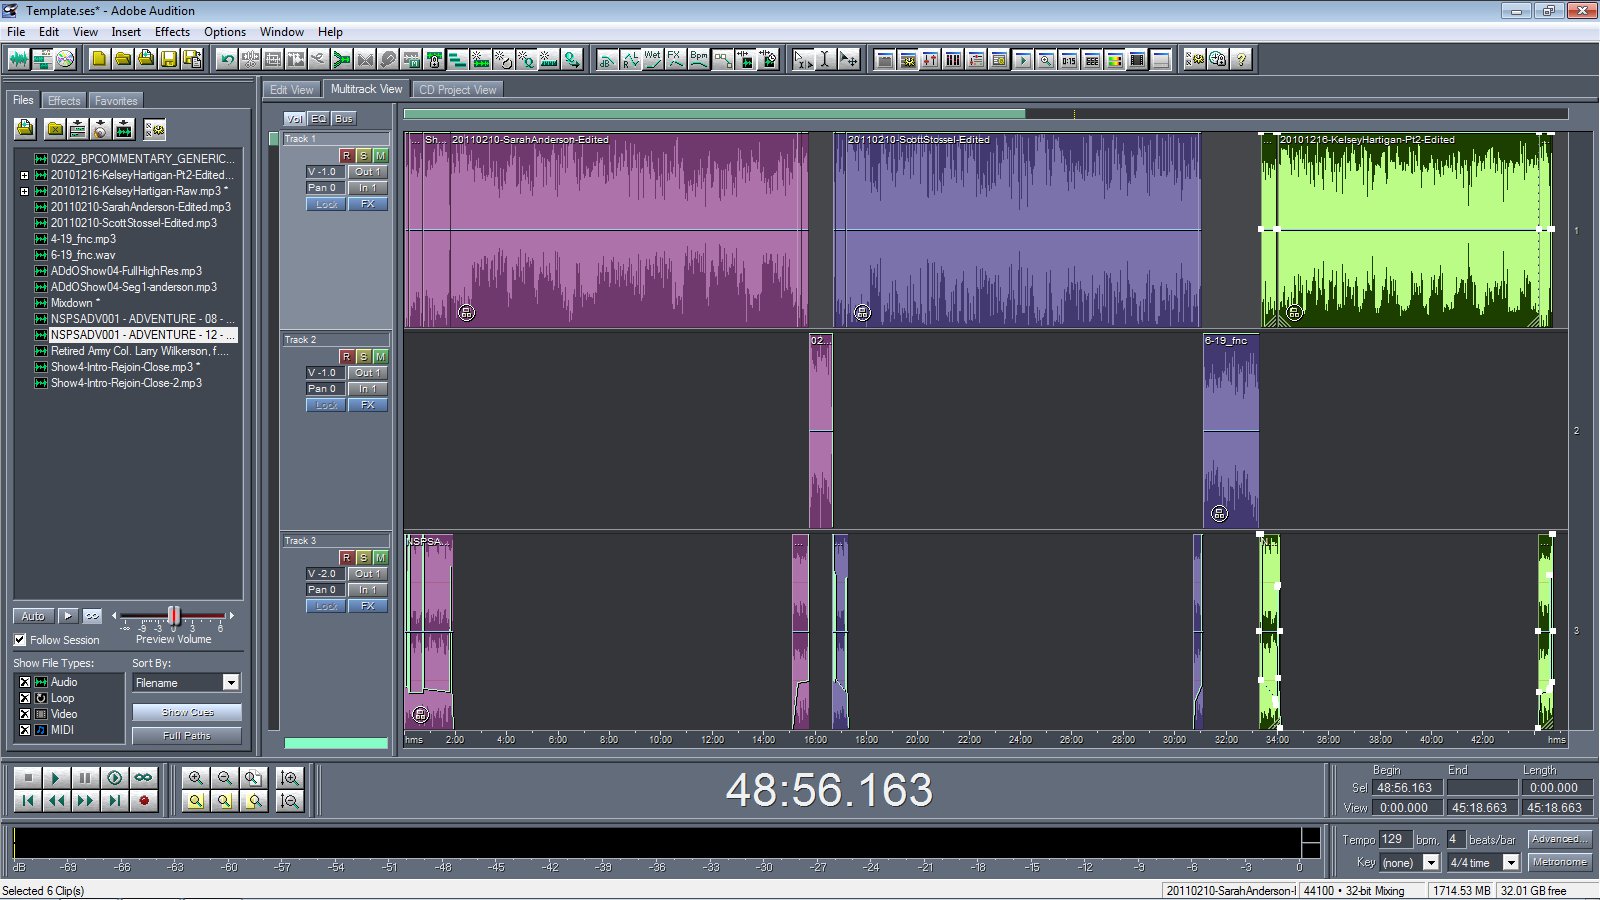Click the CD Project View toolbar icon

(65, 59)
